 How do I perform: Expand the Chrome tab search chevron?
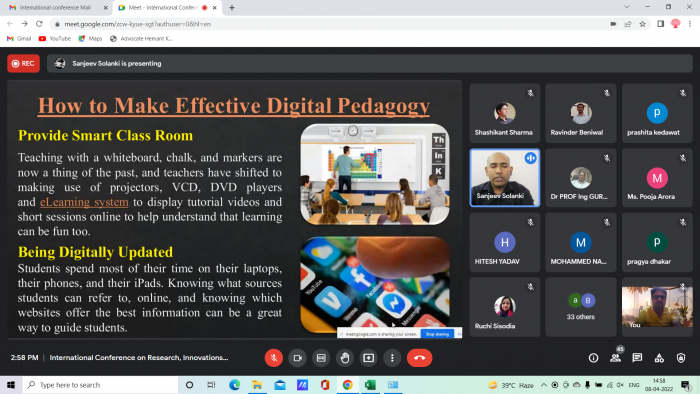[x=627, y=7]
